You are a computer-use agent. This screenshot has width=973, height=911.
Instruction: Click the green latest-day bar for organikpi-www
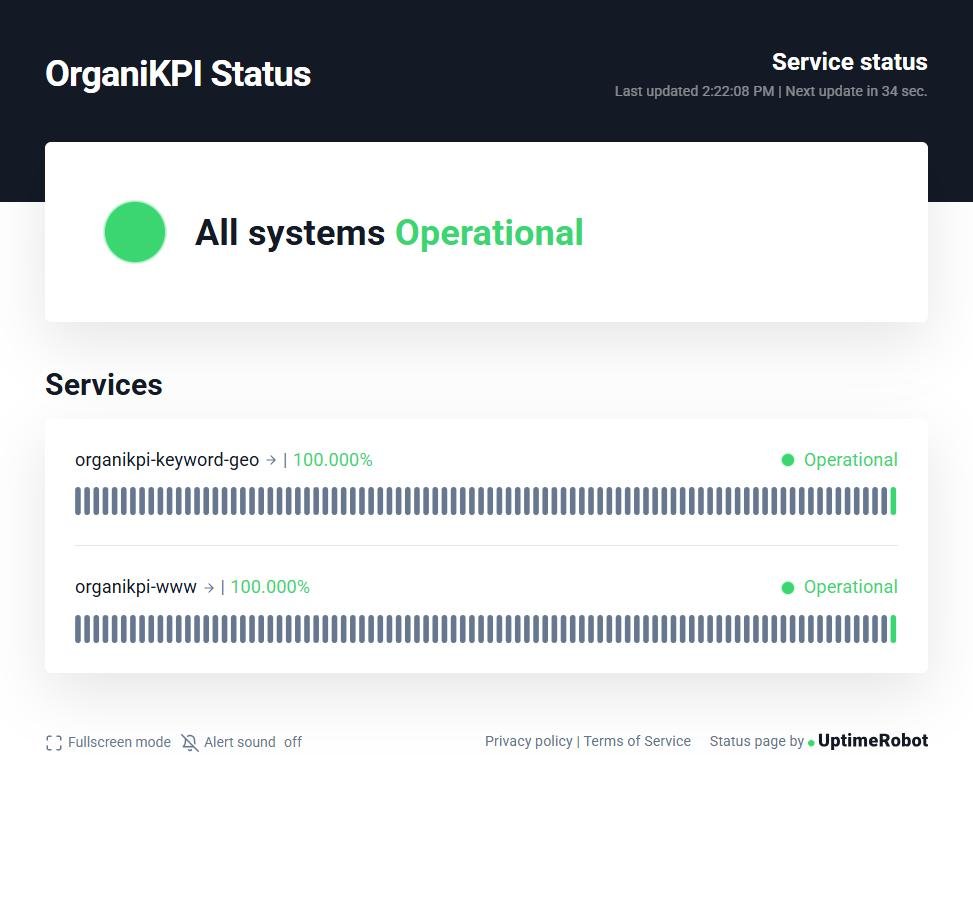pos(893,629)
